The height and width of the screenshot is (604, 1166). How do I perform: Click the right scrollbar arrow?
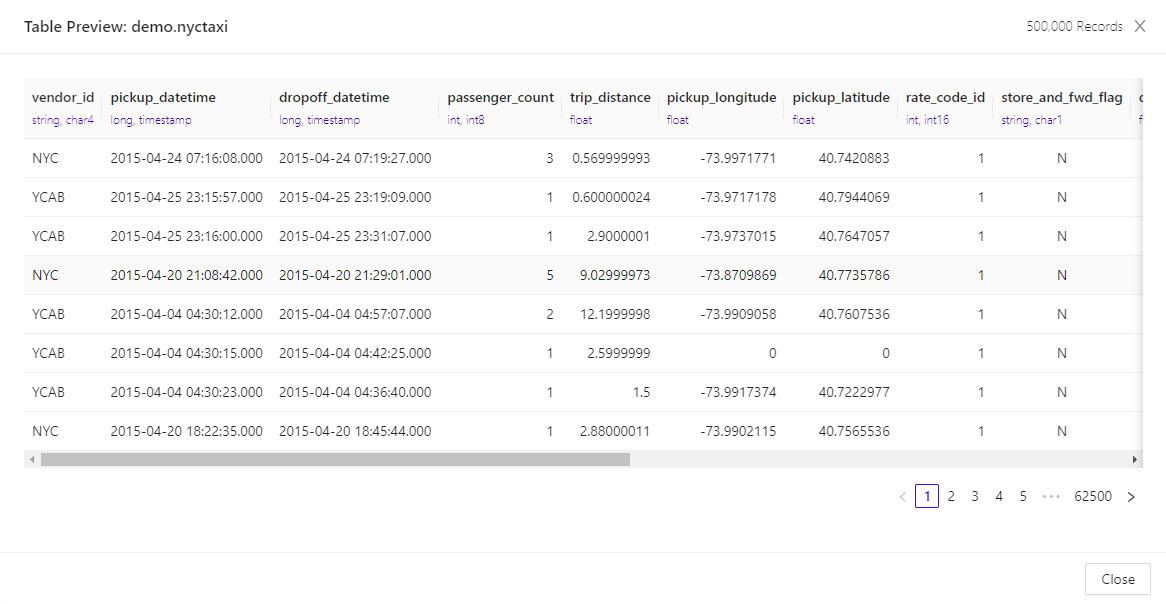tap(1135, 458)
